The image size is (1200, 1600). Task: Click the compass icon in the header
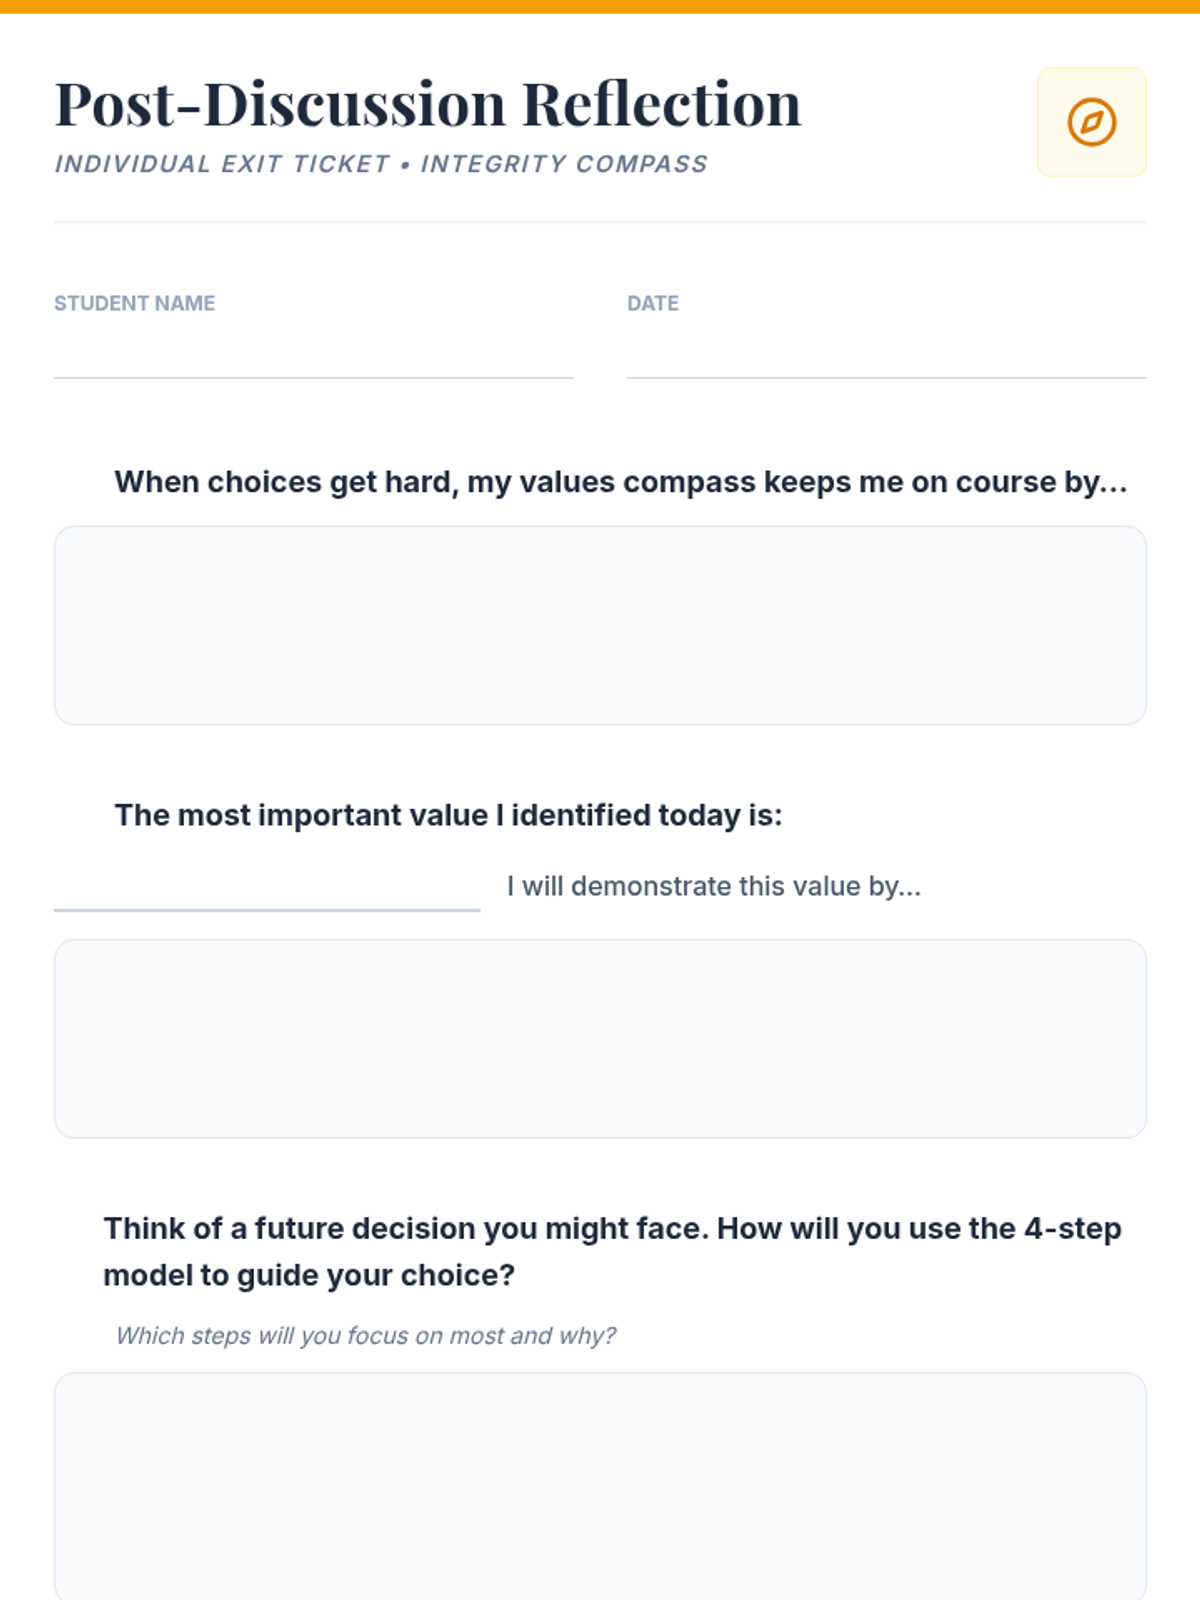tap(1092, 122)
